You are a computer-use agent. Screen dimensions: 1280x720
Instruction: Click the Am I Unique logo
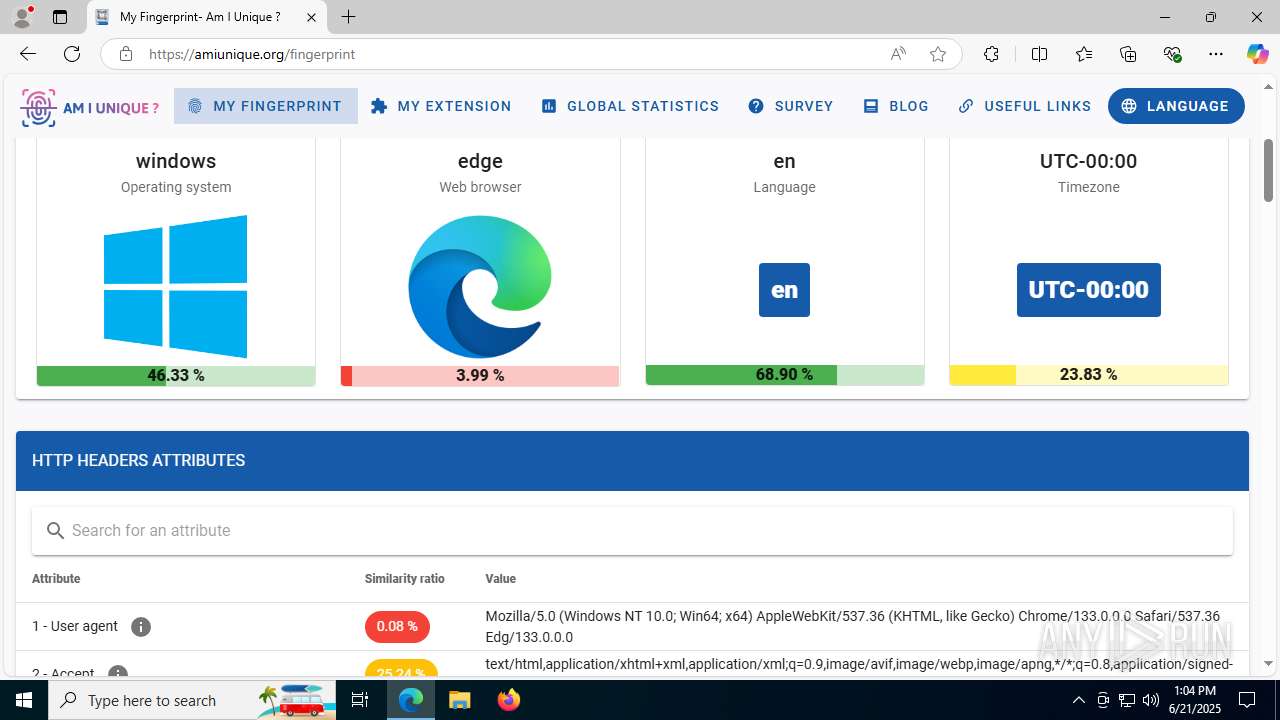(90, 107)
